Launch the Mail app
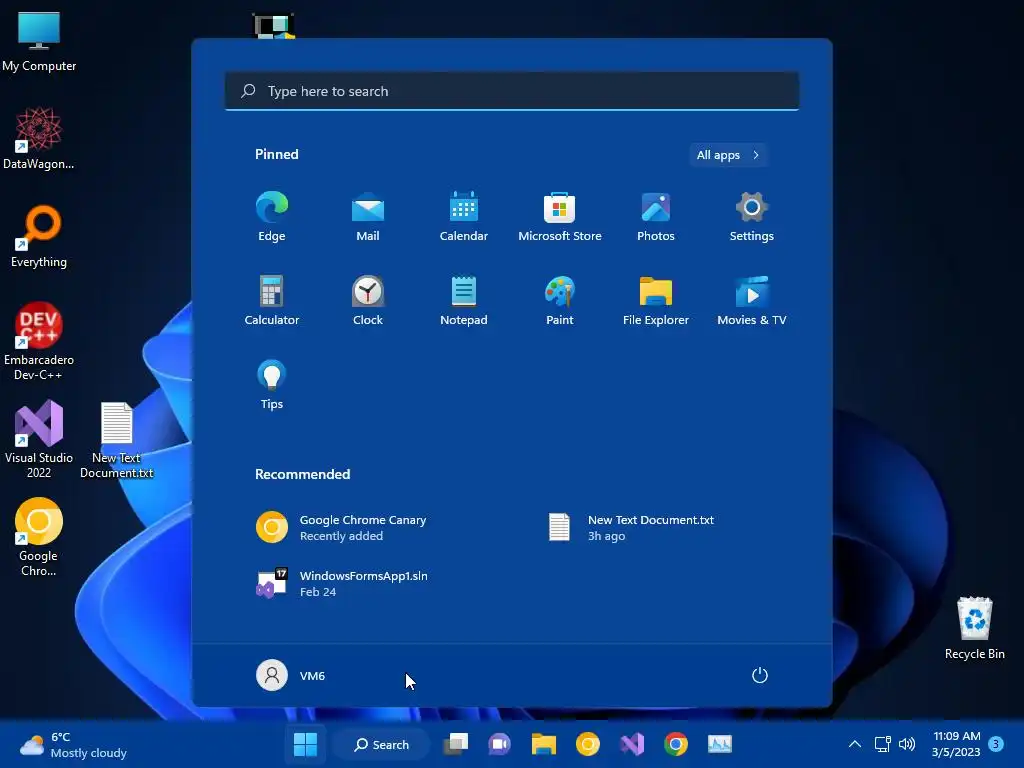1024x768 pixels. [368, 217]
